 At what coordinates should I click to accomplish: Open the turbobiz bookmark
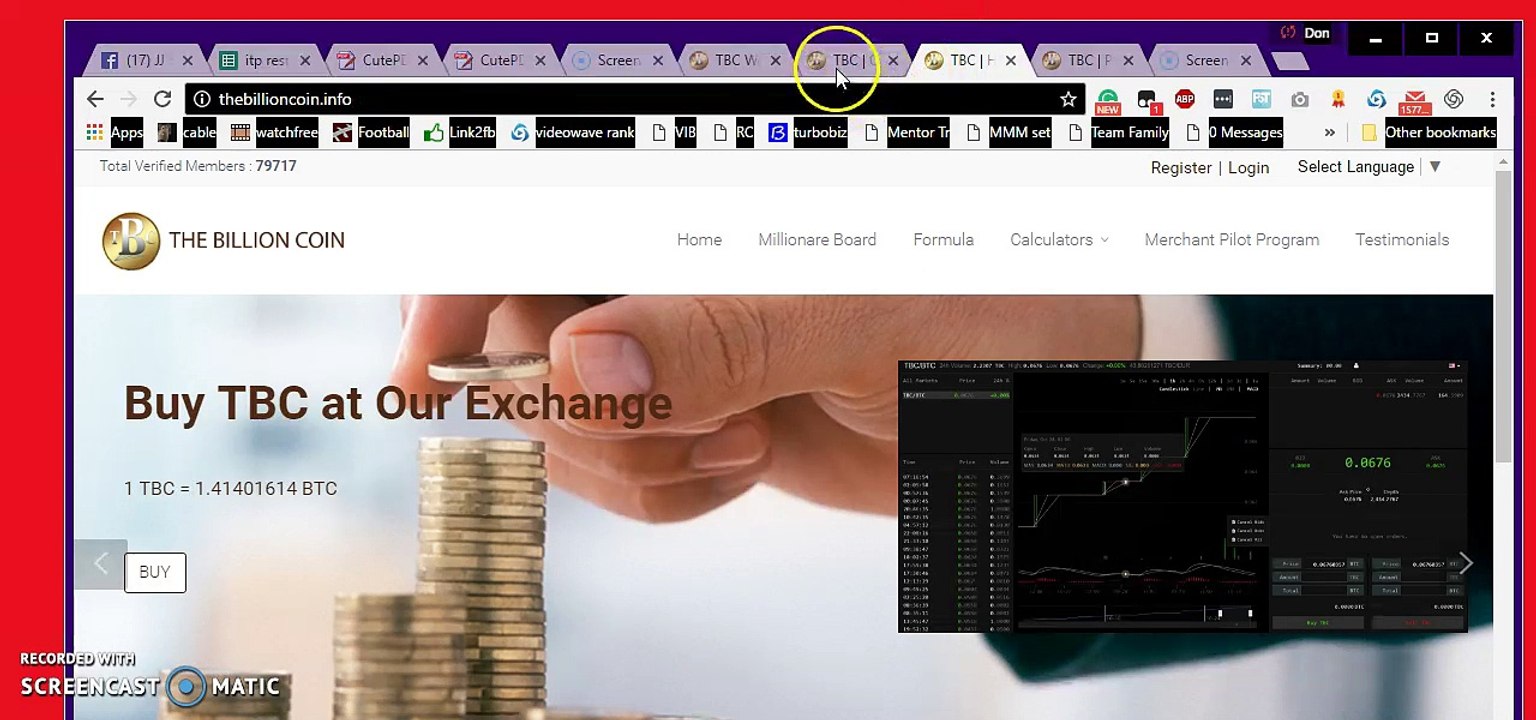click(x=807, y=132)
